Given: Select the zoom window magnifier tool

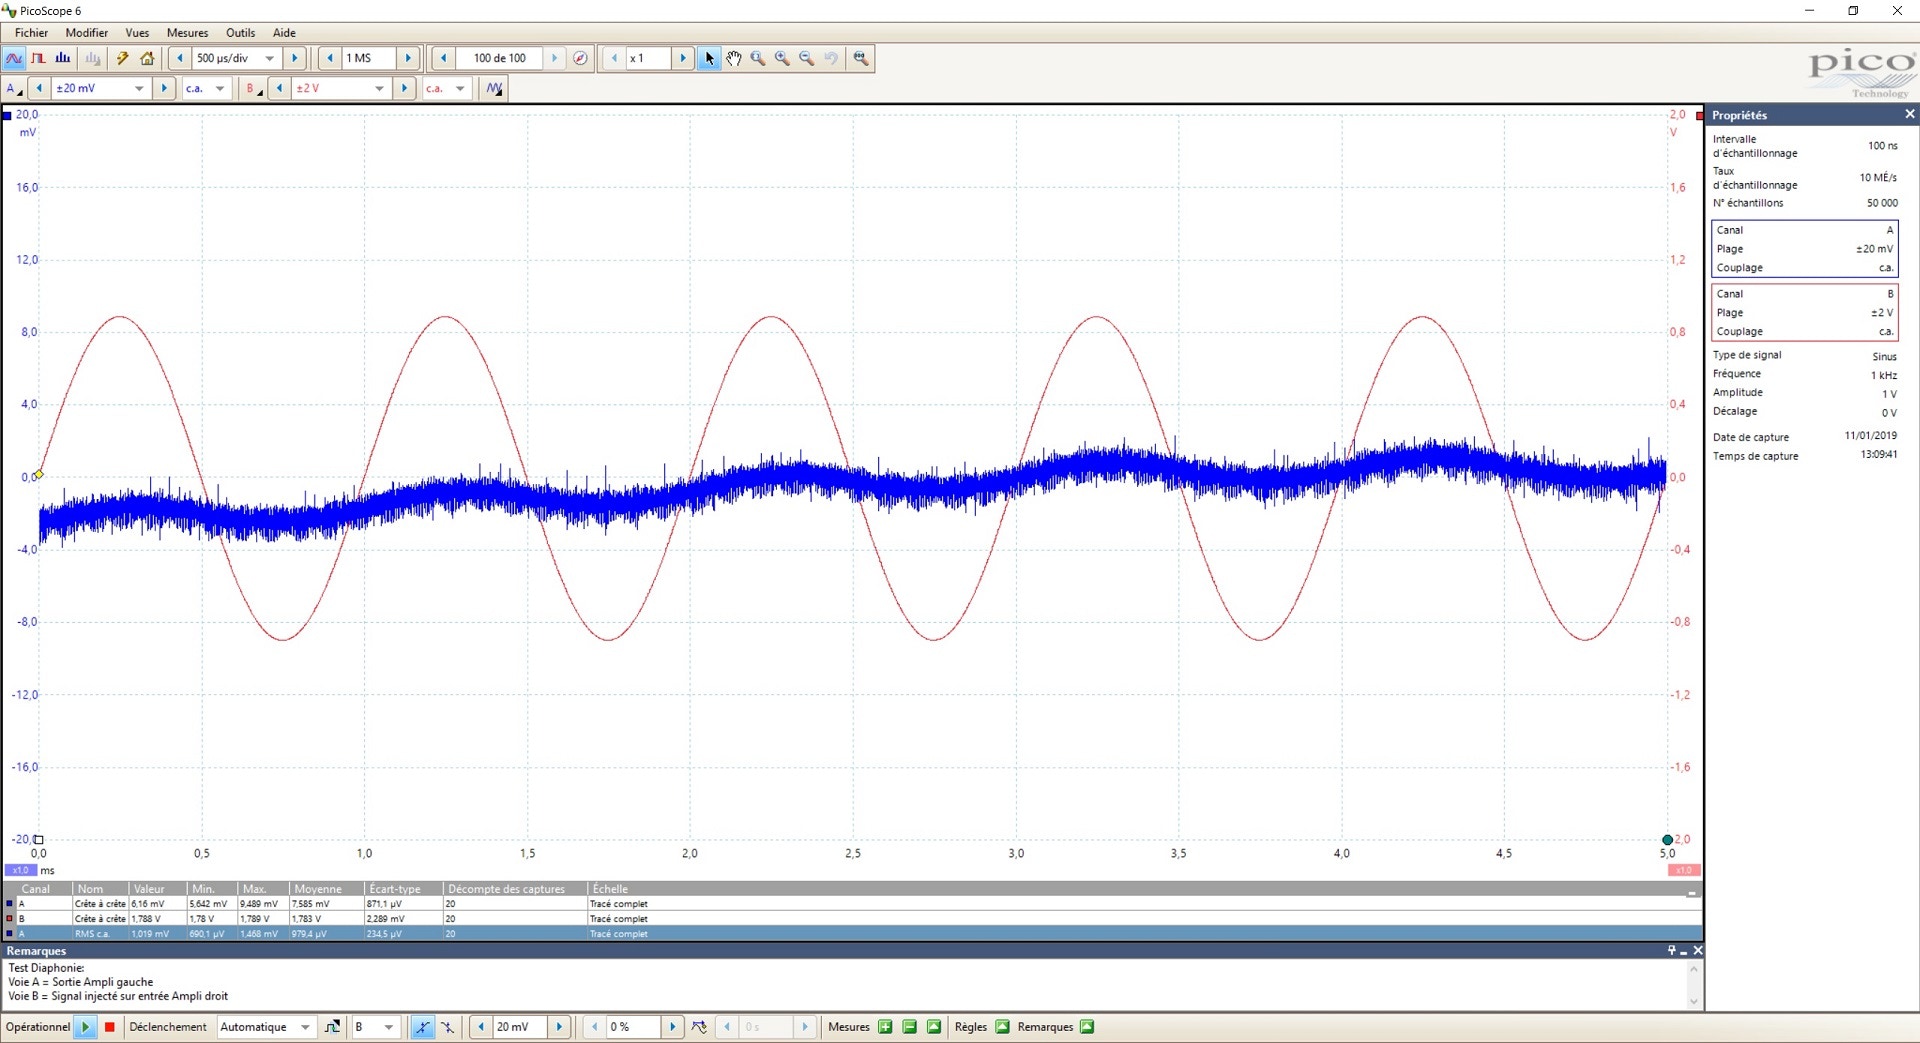Looking at the screenshot, I should click(x=758, y=58).
